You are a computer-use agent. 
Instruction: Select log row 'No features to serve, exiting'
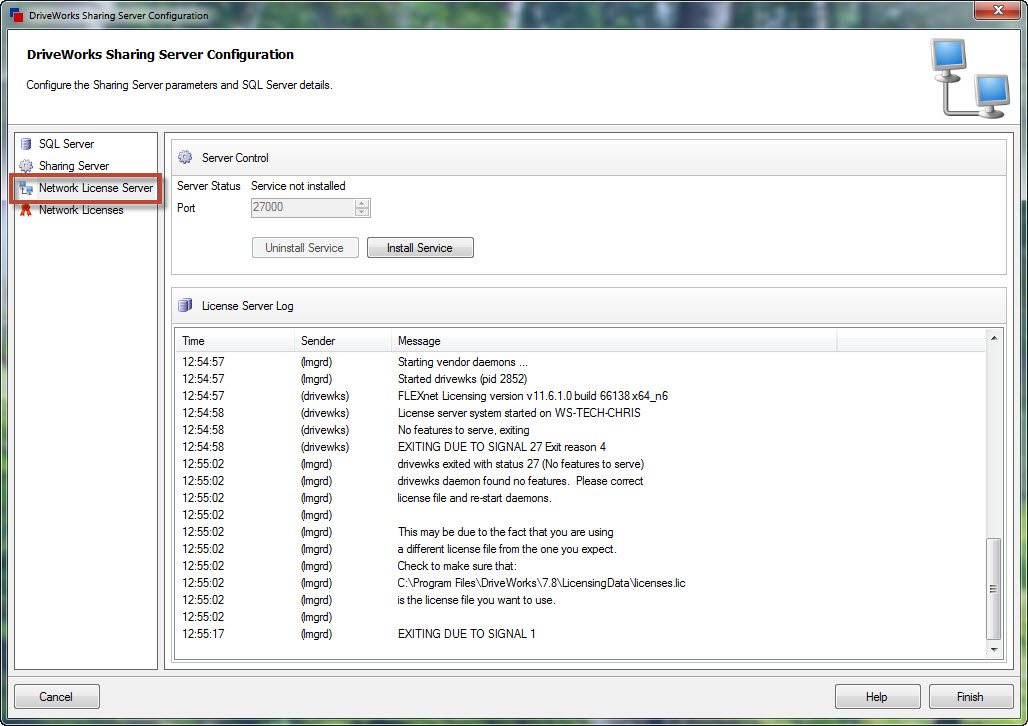click(581, 430)
